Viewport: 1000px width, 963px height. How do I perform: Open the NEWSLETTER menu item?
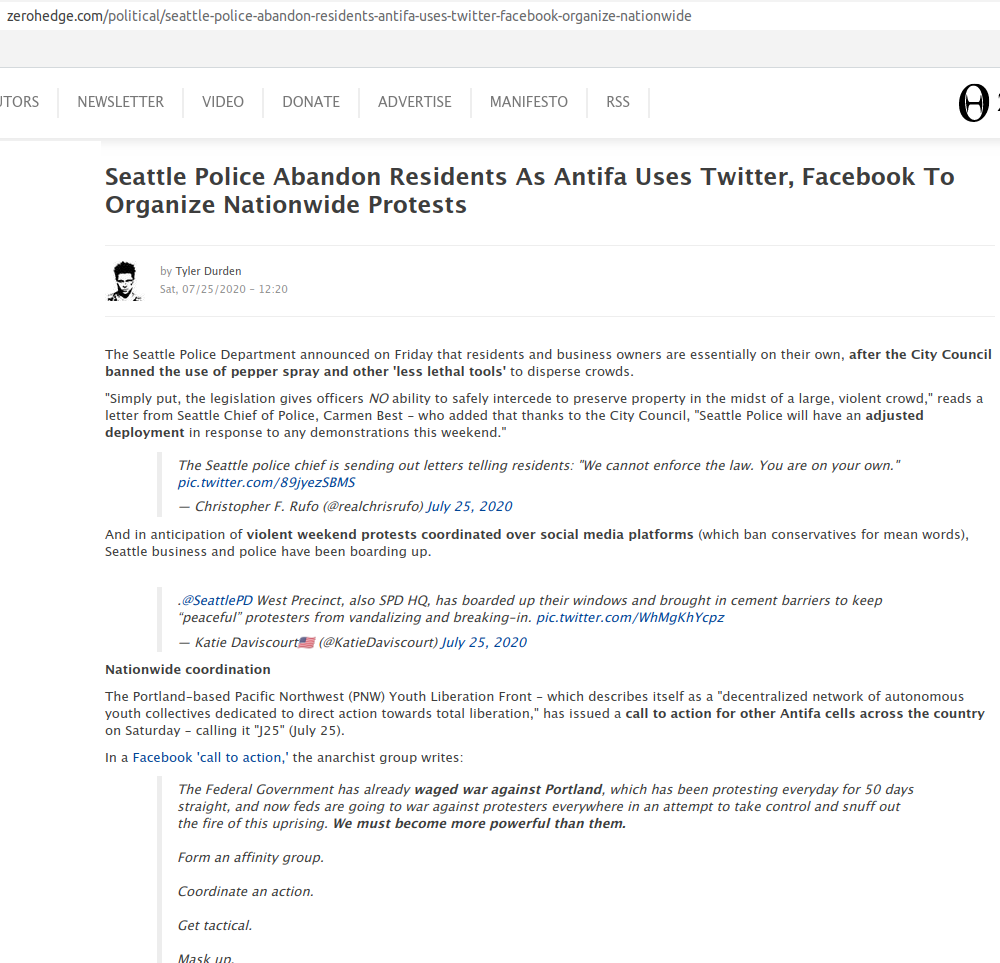(x=120, y=102)
